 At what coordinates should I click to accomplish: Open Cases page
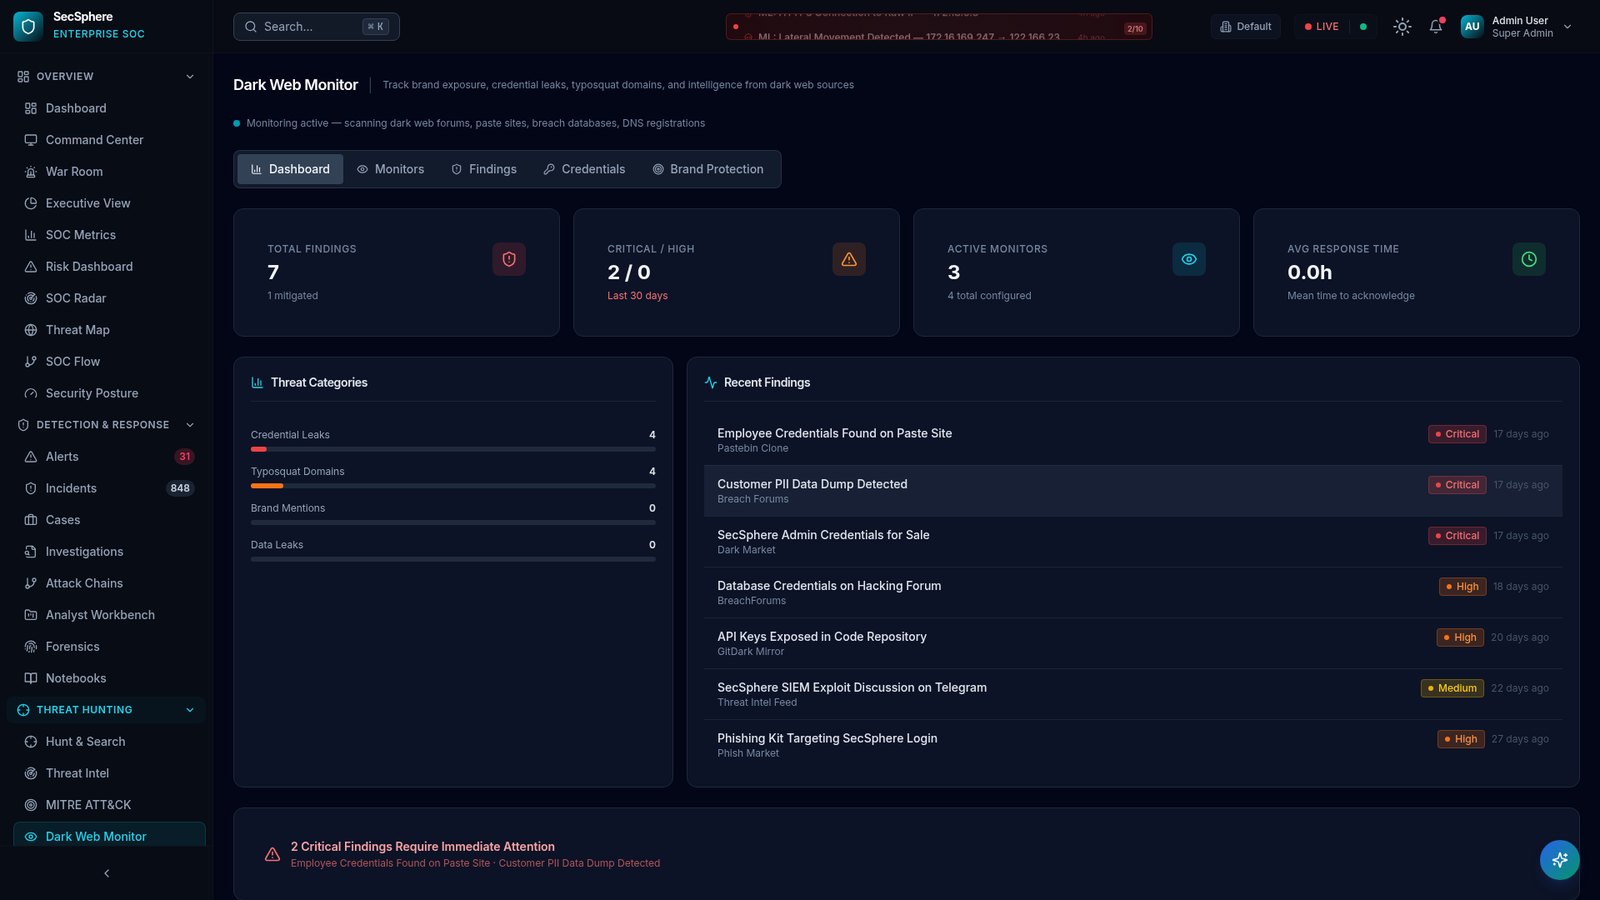tap(109, 520)
